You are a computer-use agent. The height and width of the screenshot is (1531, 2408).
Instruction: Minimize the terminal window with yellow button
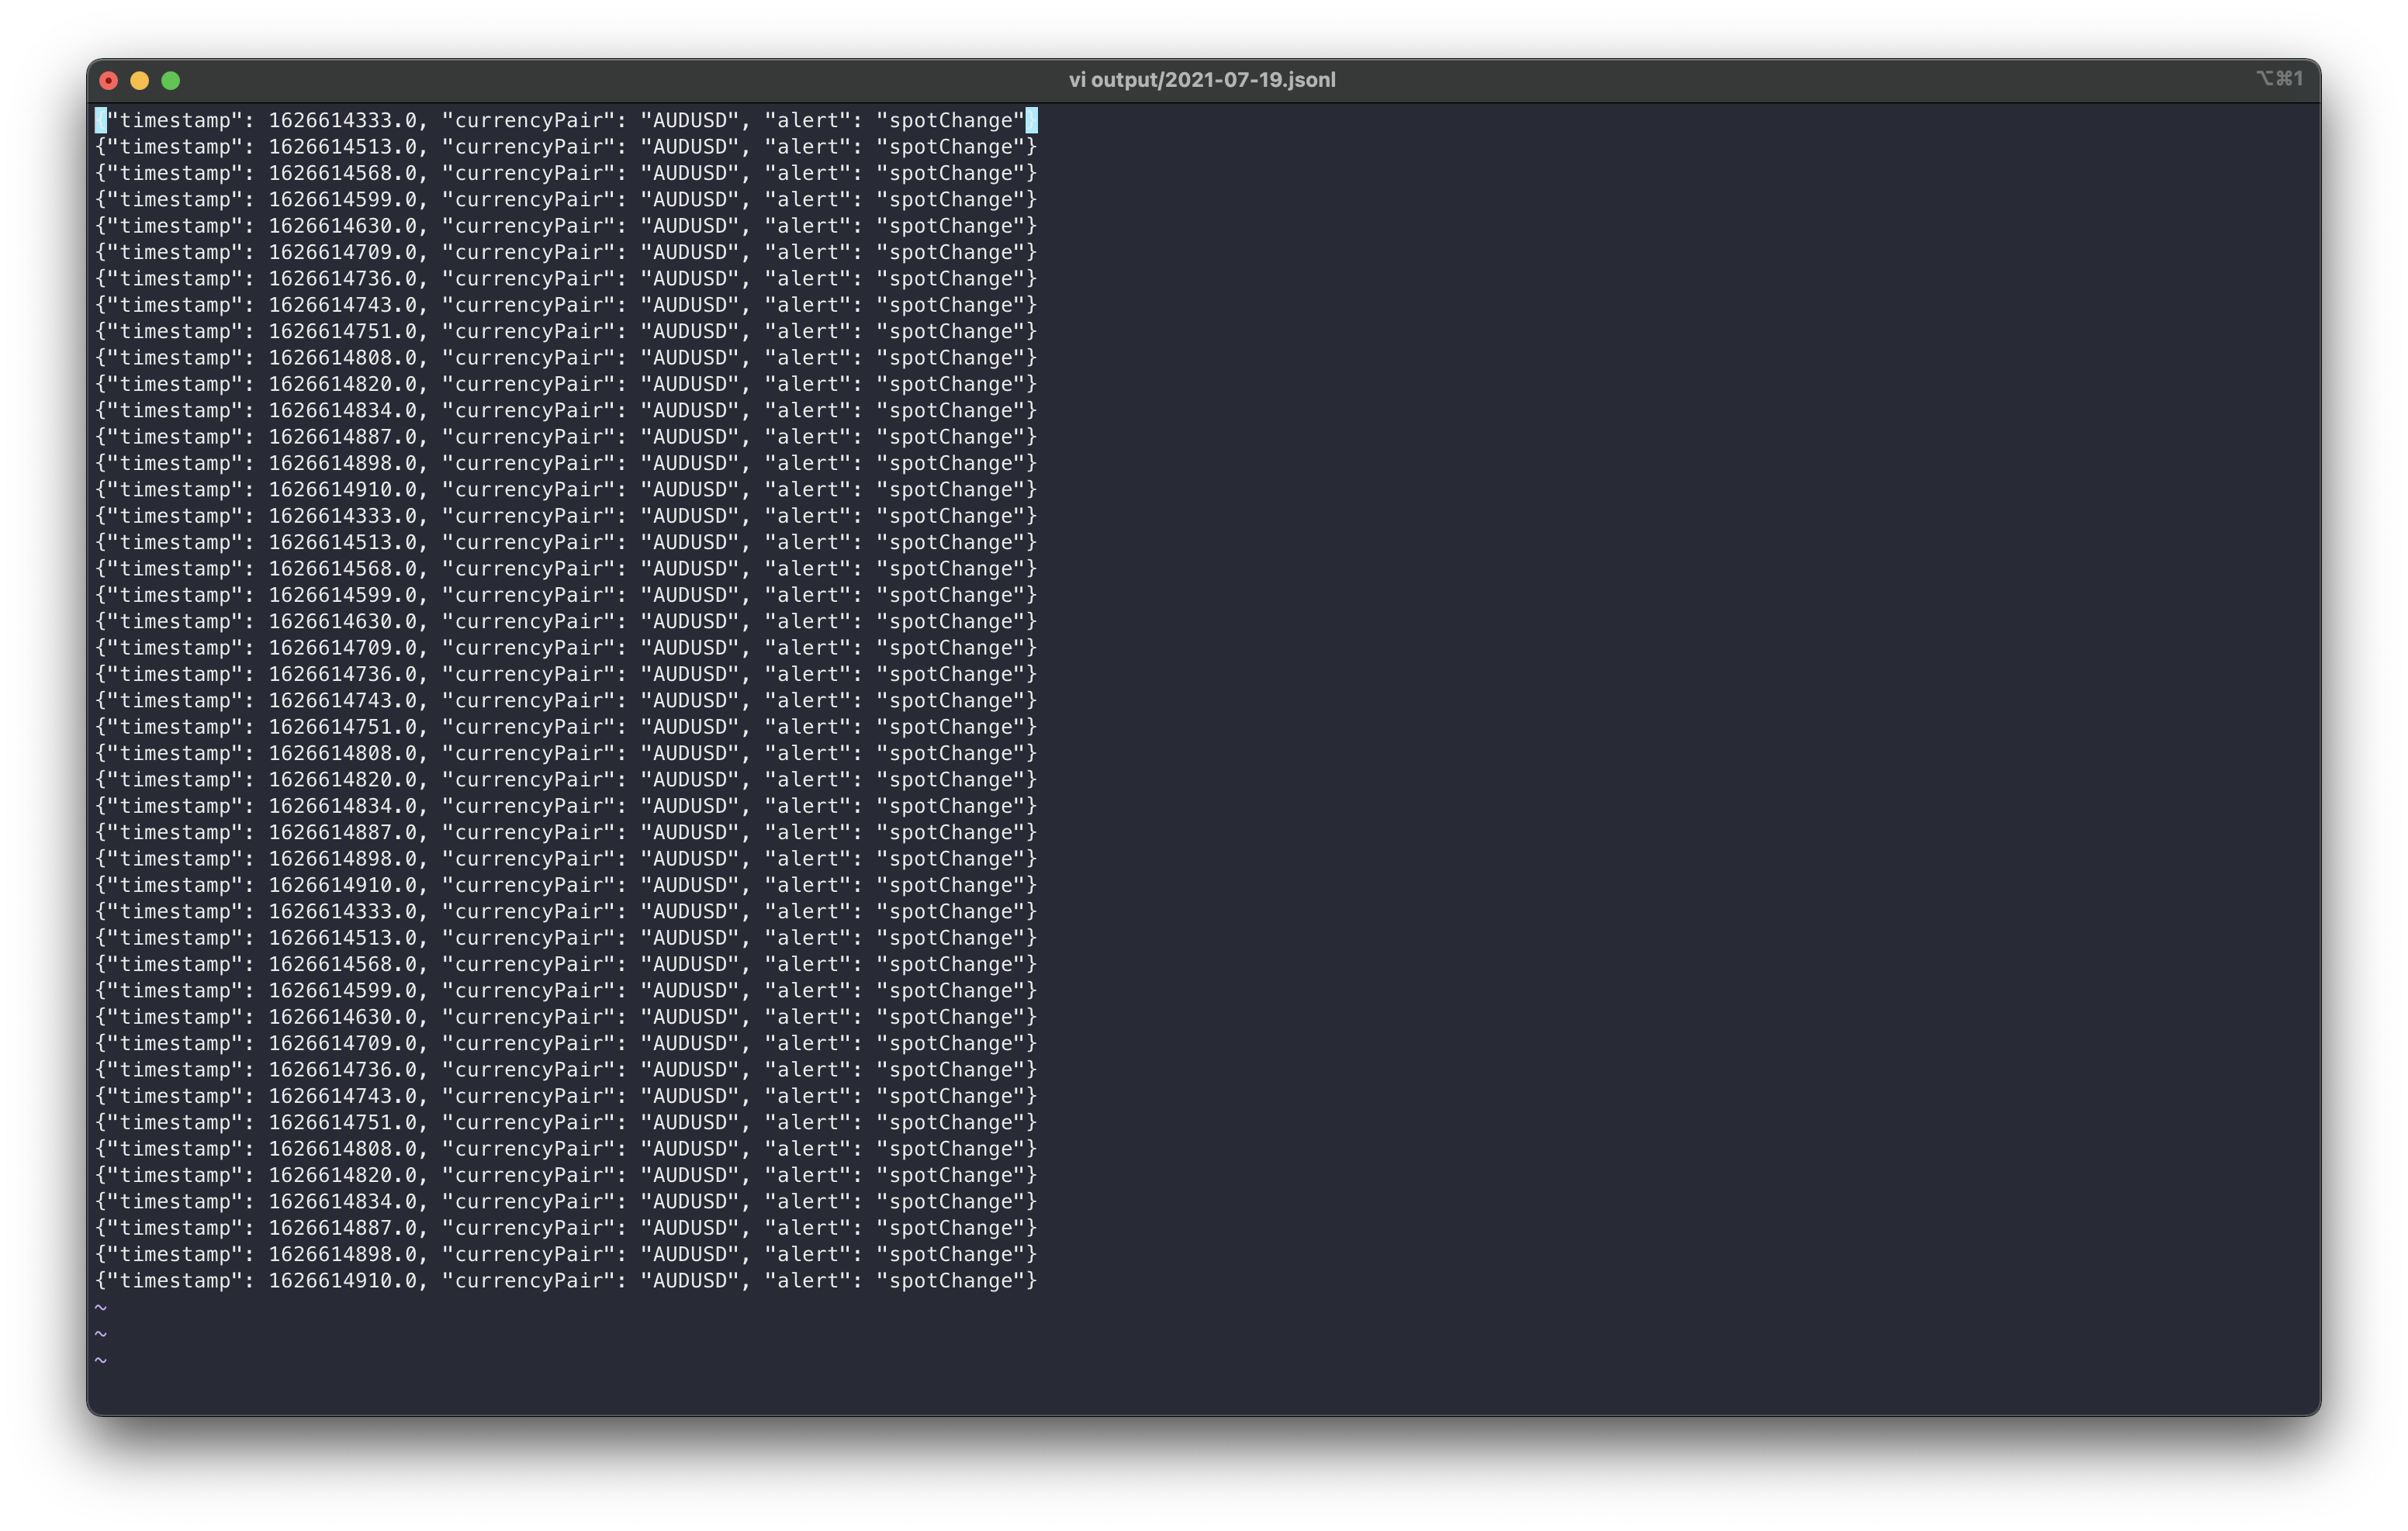point(140,81)
